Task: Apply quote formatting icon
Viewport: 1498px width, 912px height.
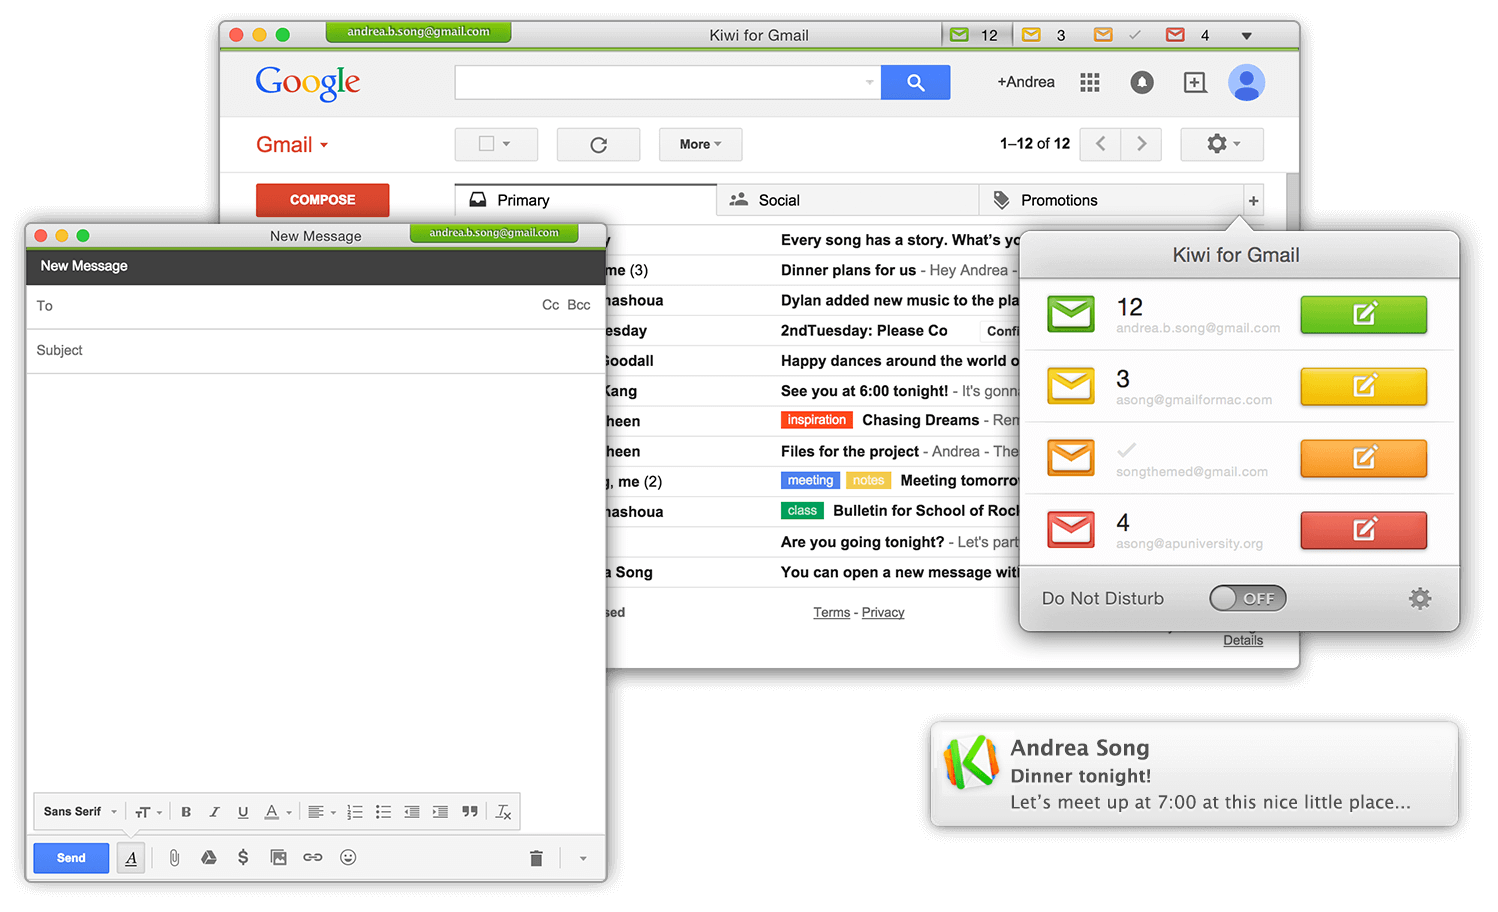Action: tap(470, 812)
